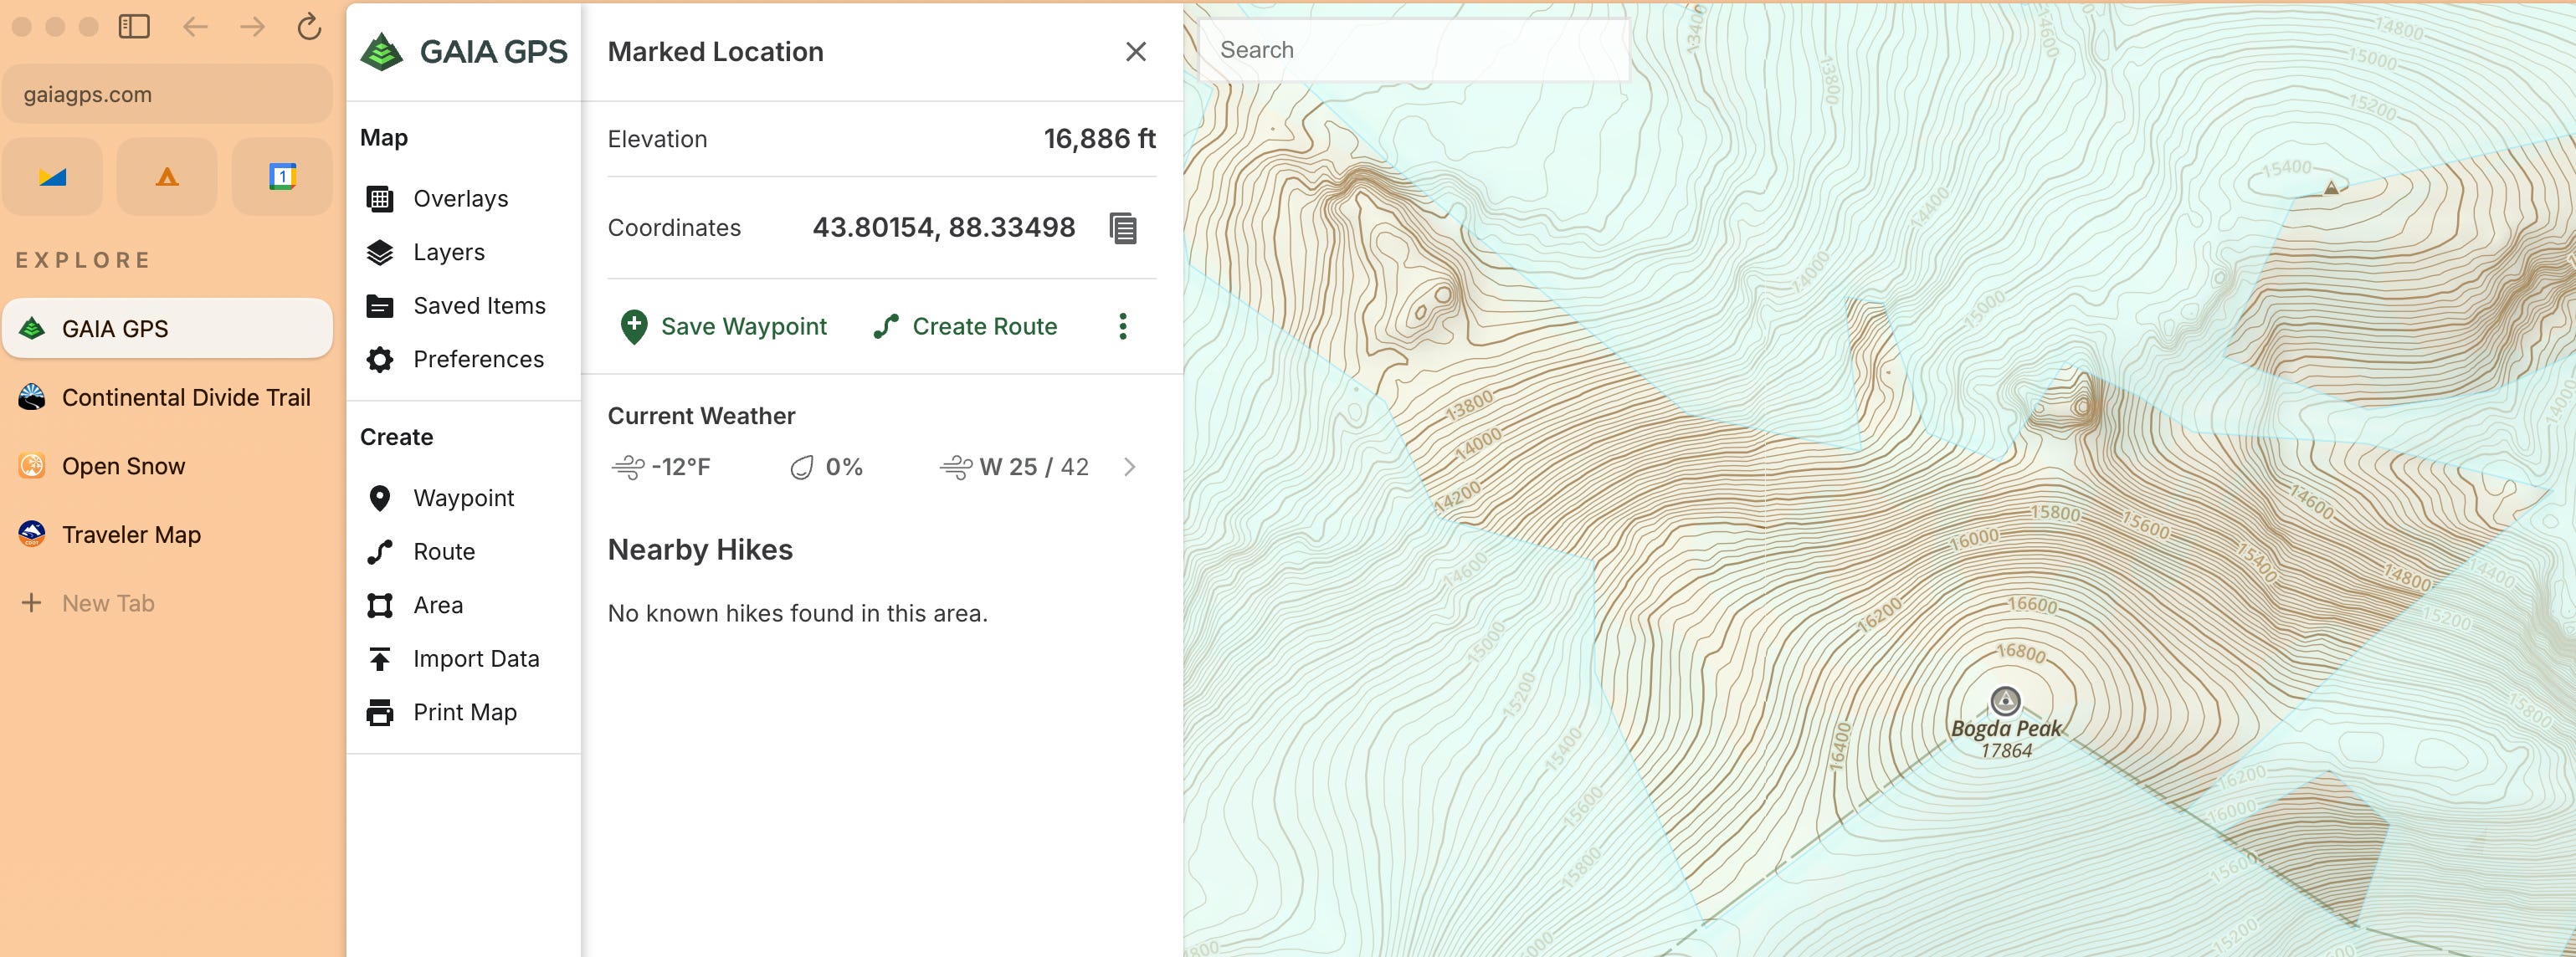Open the blue-yellow pinned mail tab
The height and width of the screenshot is (957, 2576).
pos(52,177)
